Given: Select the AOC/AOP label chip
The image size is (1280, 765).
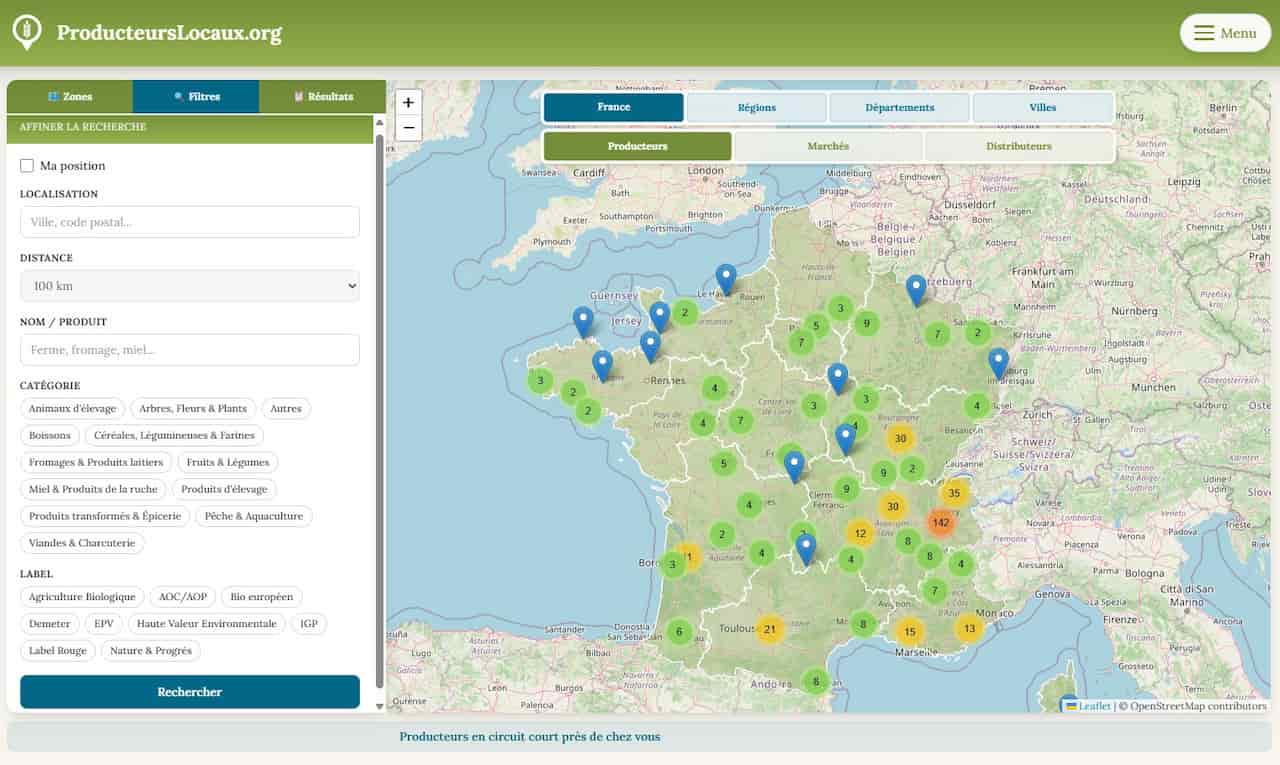Looking at the screenshot, I should [183, 596].
